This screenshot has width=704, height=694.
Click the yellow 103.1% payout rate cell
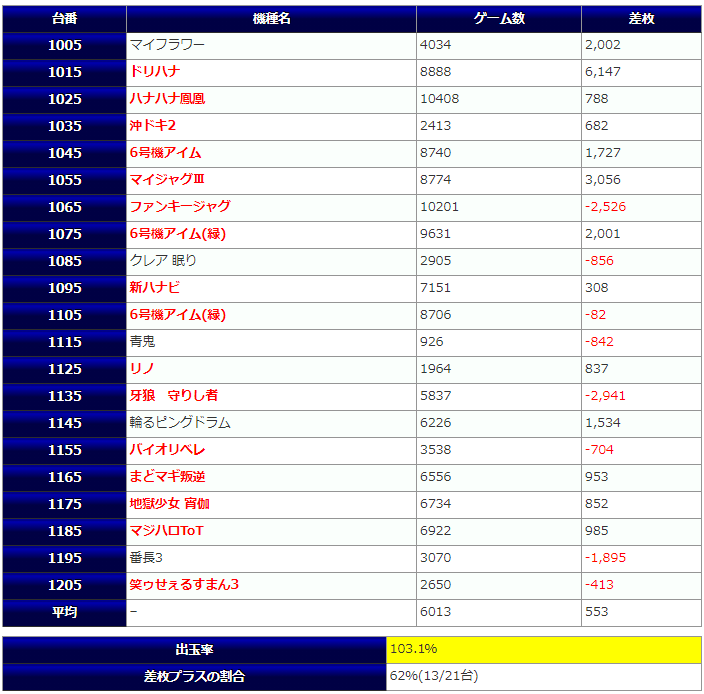(544, 650)
